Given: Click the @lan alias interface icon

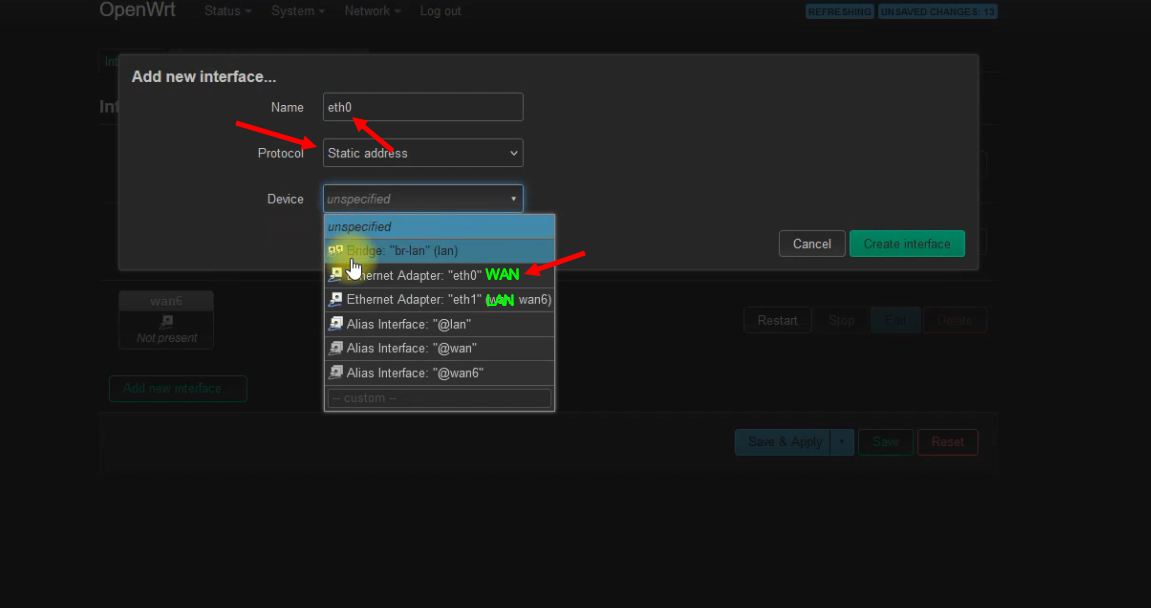Looking at the screenshot, I should pos(336,324).
